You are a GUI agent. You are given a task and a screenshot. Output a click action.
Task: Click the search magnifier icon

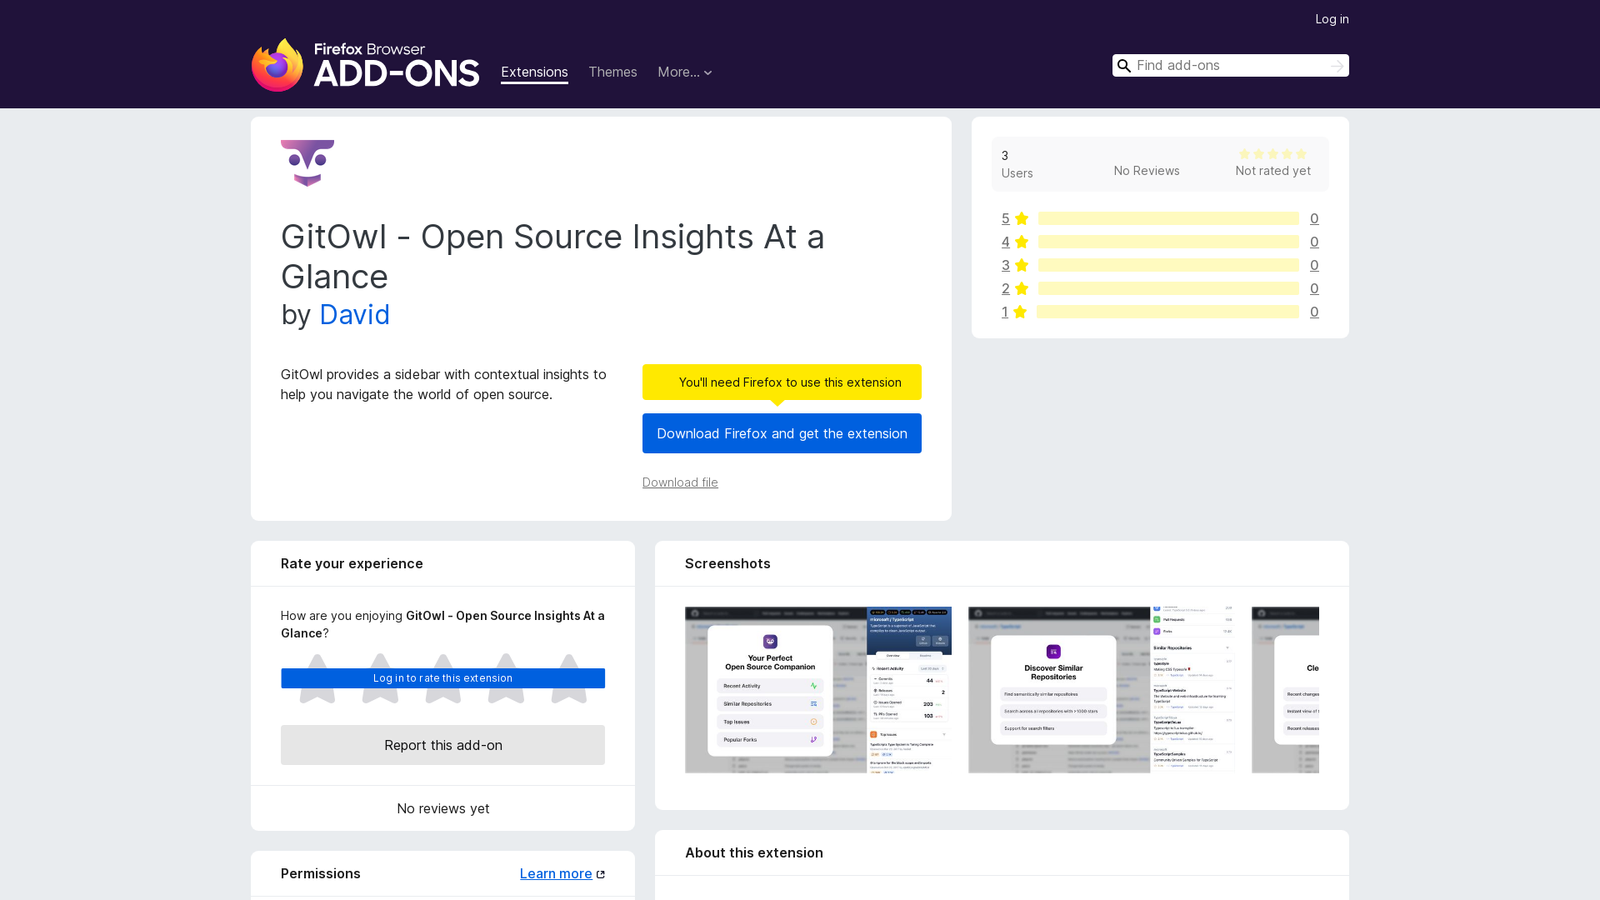click(x=1124, y=66)
